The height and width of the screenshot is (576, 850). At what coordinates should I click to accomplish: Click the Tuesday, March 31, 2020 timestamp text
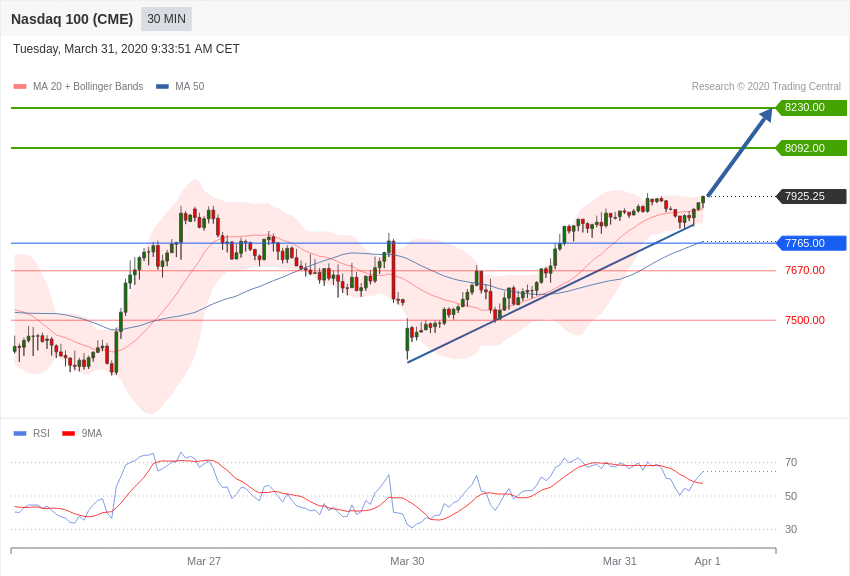point(126,49)
